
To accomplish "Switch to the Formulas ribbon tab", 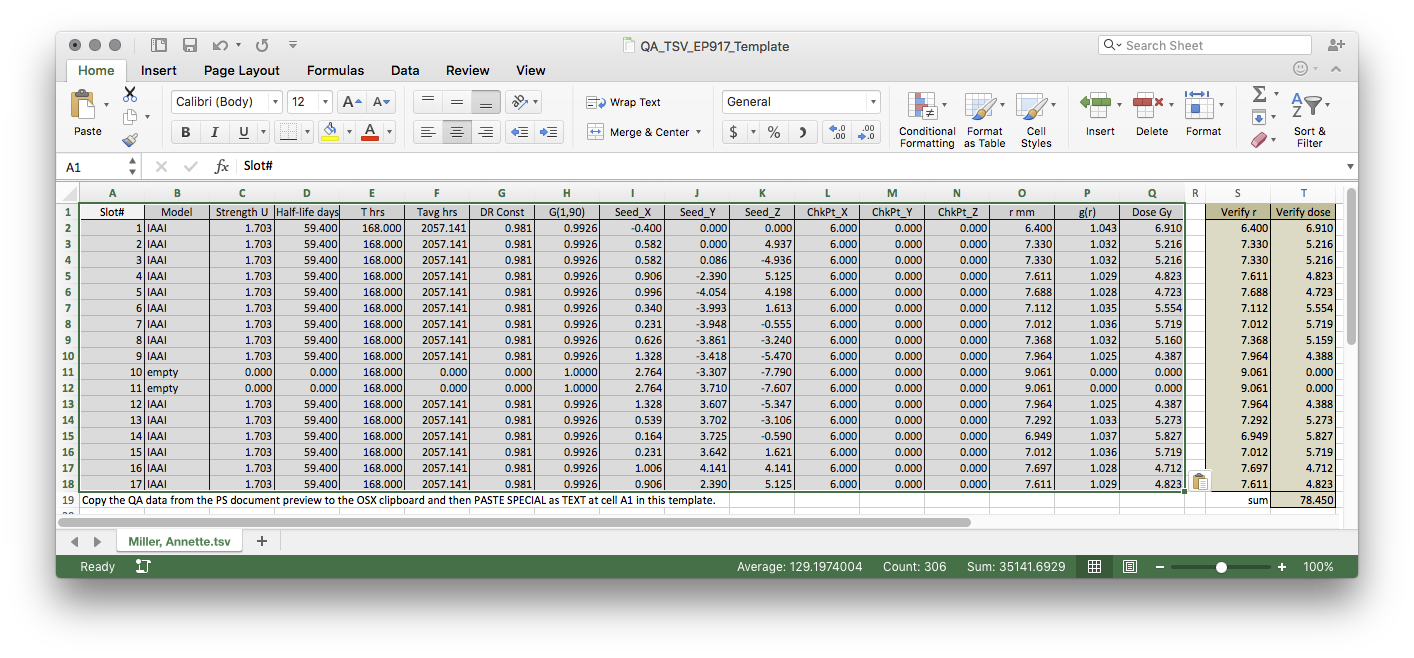I will pos(335,70).
